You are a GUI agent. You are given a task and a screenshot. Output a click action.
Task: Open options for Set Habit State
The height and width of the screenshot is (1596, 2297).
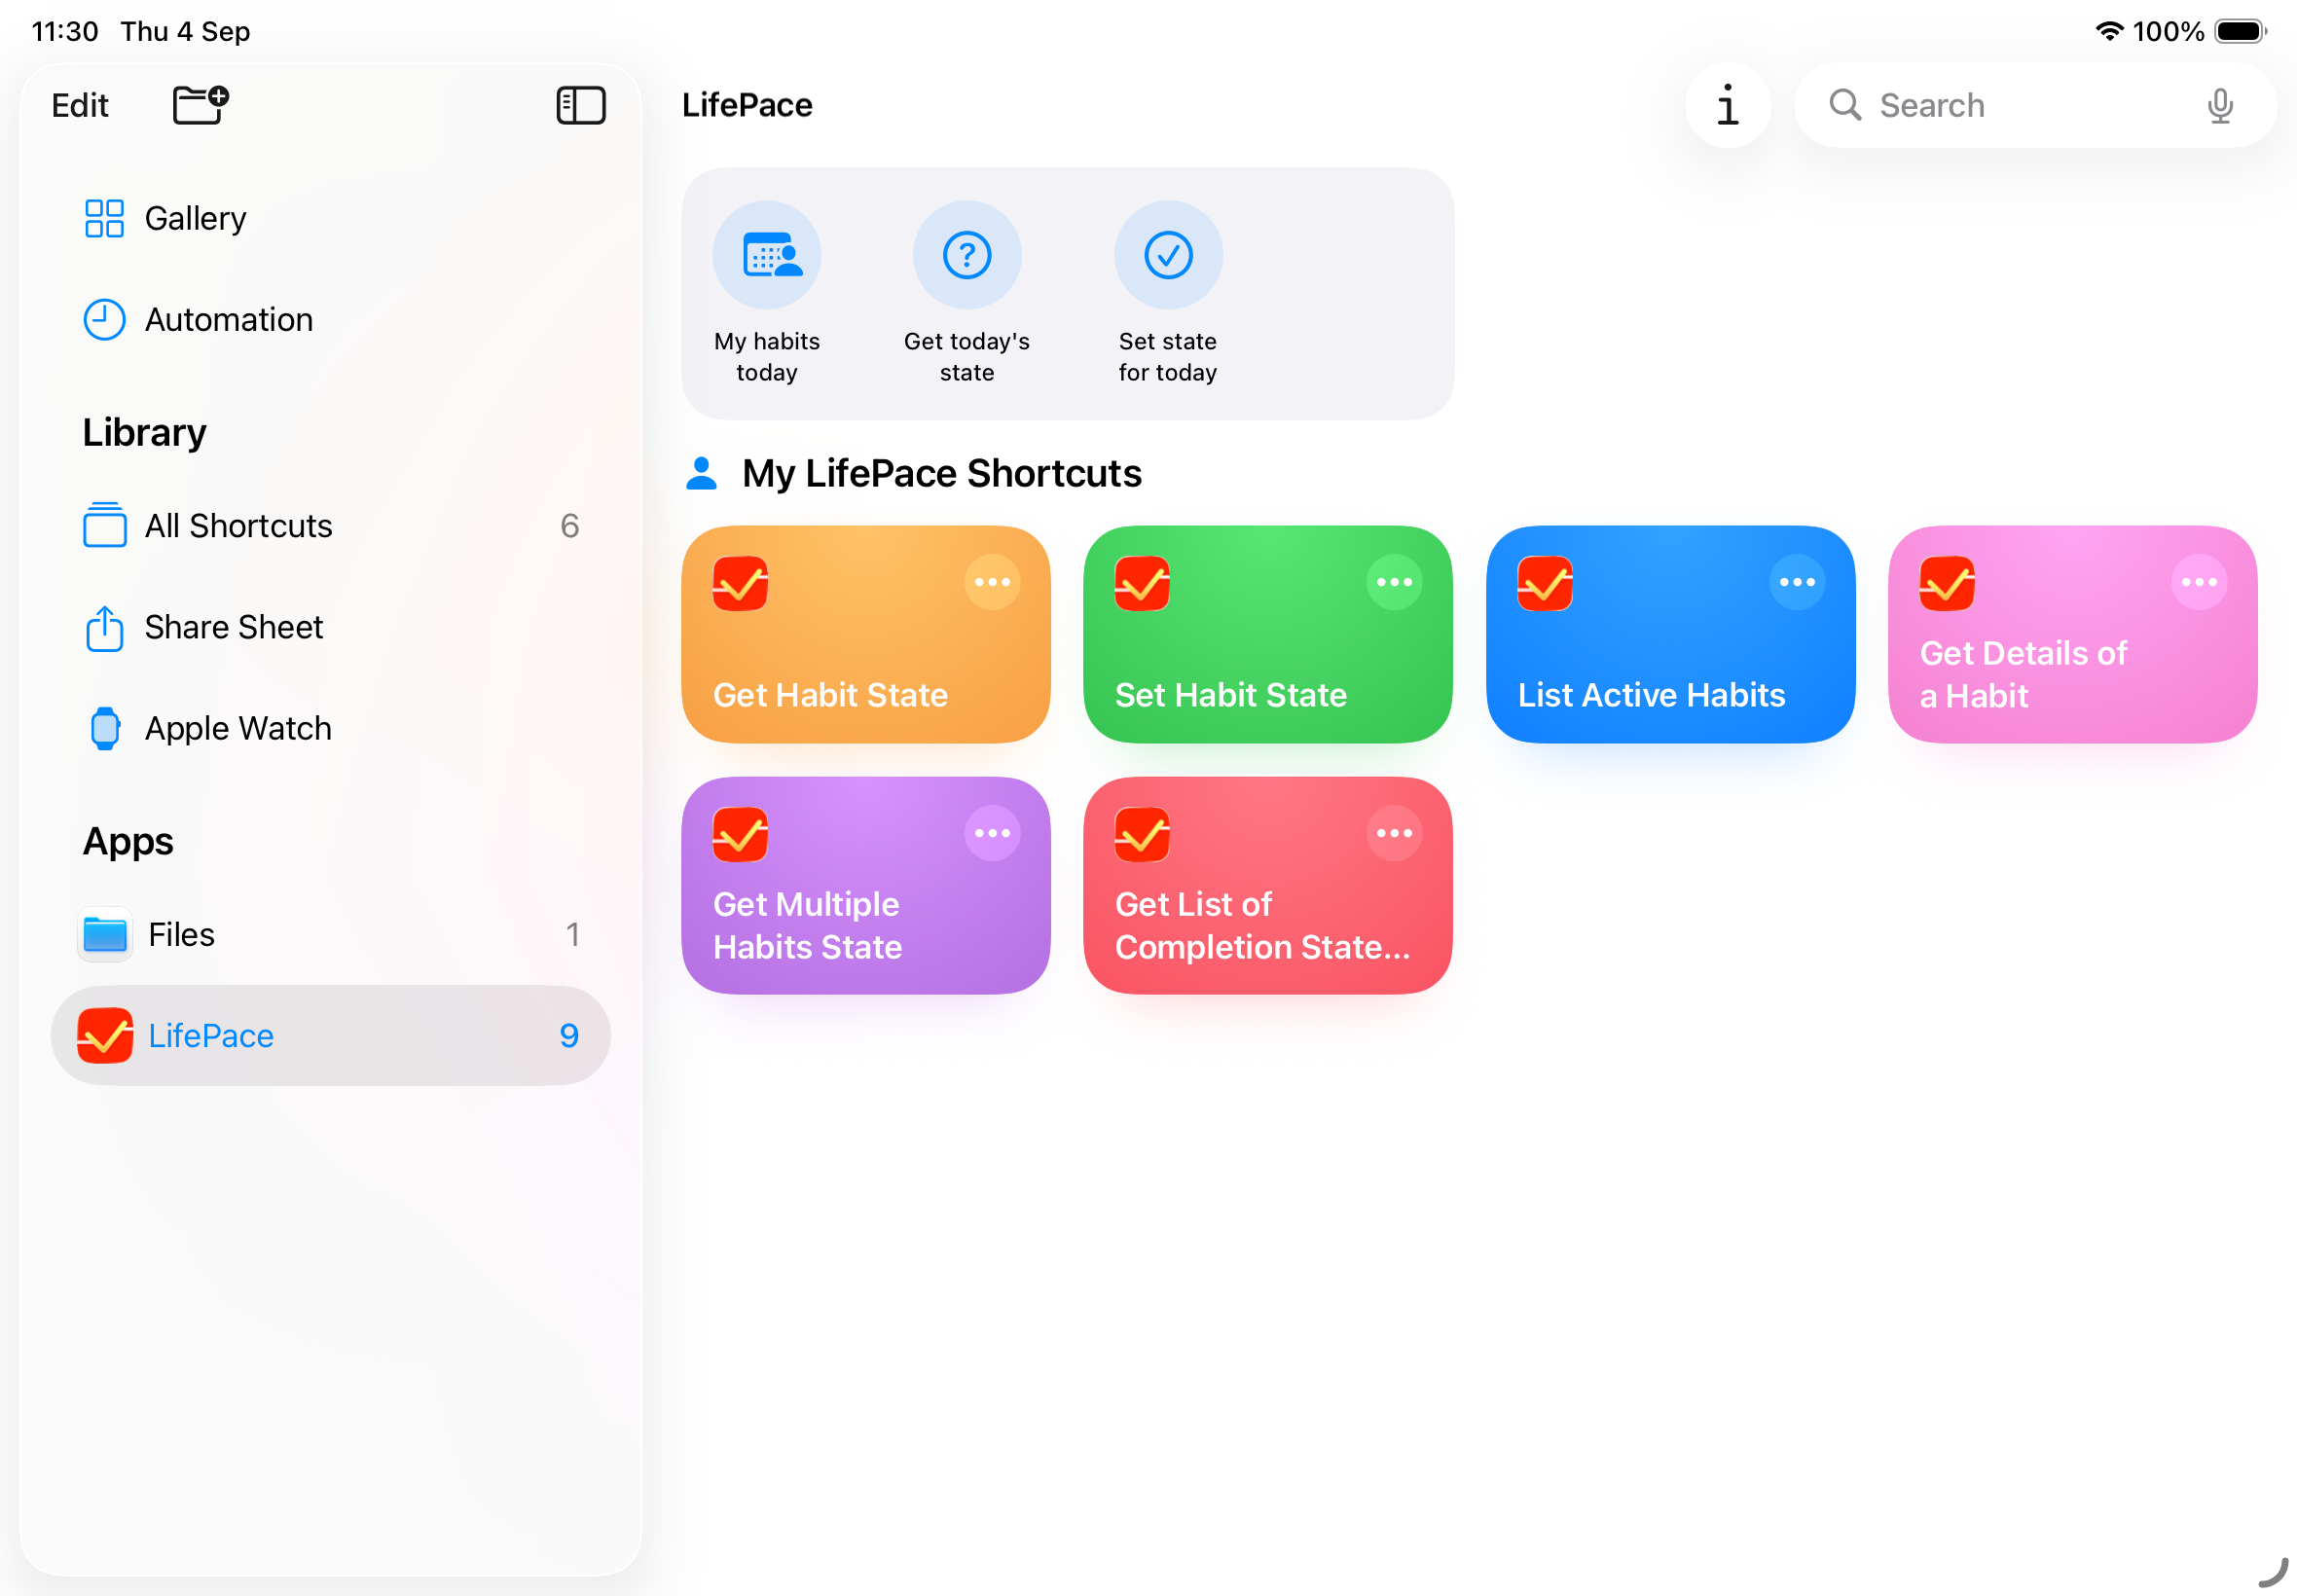coord(1394,582)
